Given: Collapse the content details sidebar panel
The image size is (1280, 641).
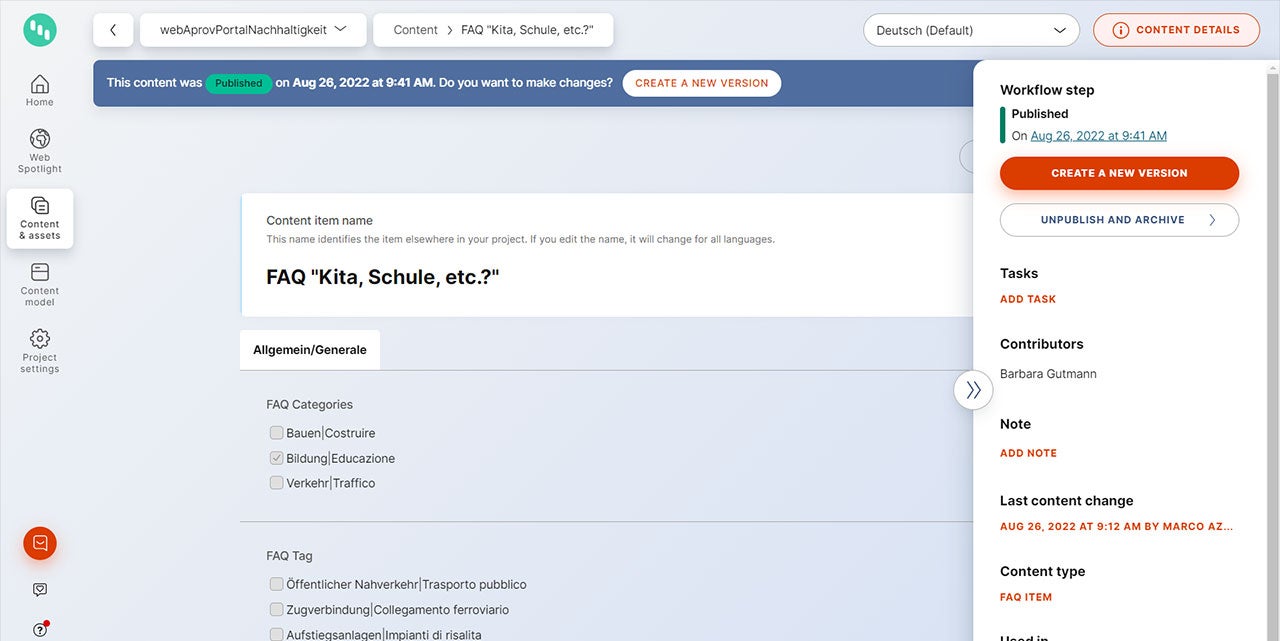Looking at the screenshot, I should 973,390.
